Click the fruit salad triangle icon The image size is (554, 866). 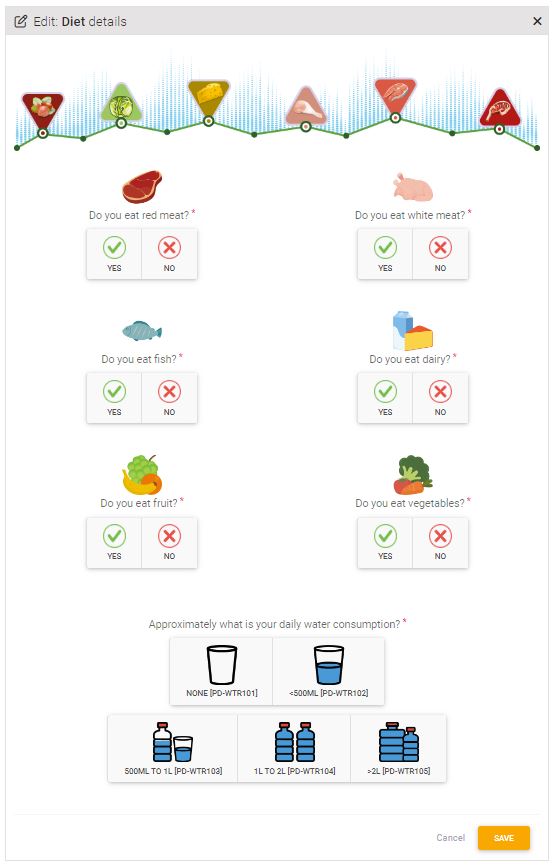[43, 108]
